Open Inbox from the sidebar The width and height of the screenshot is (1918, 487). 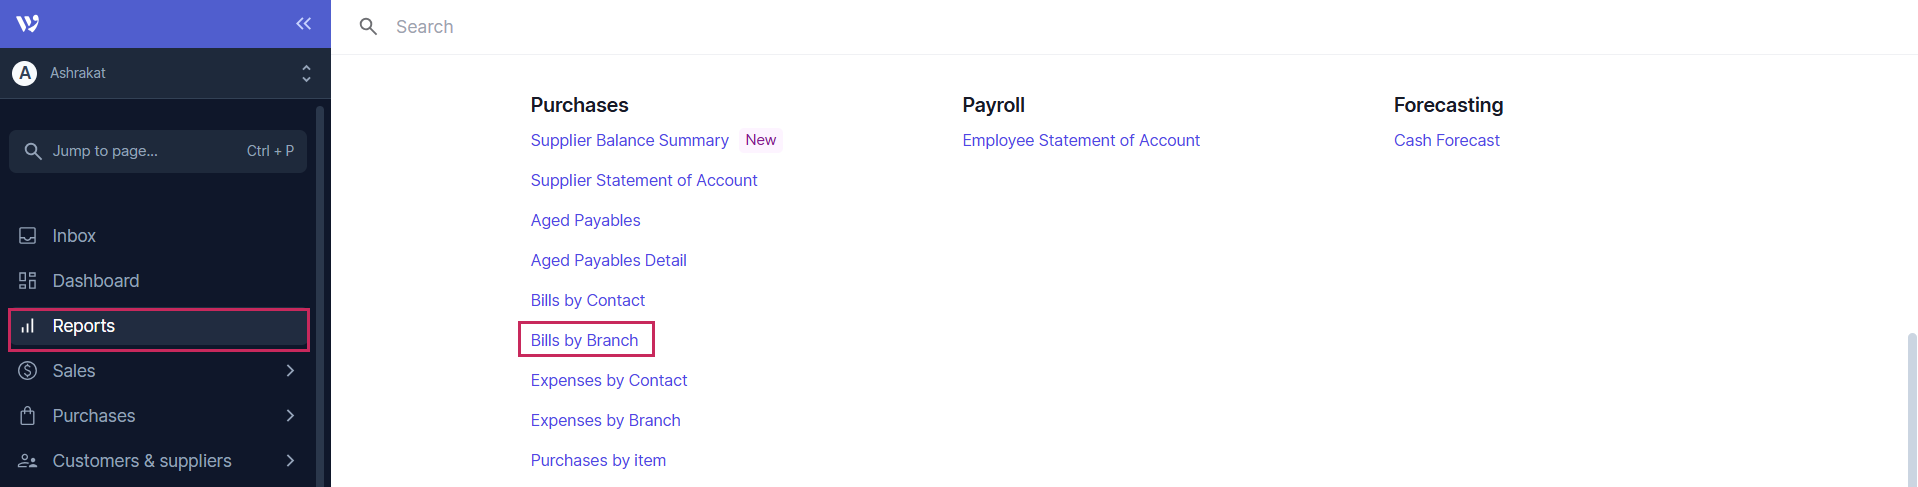pyautogui.click(x=74, y=236)
